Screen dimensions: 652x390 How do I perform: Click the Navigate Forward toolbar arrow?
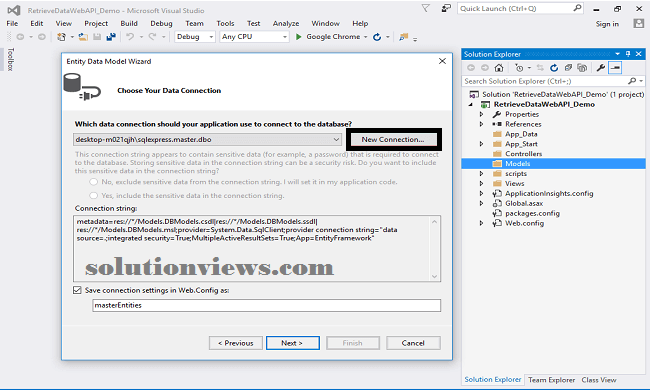(x=42, y=37)
